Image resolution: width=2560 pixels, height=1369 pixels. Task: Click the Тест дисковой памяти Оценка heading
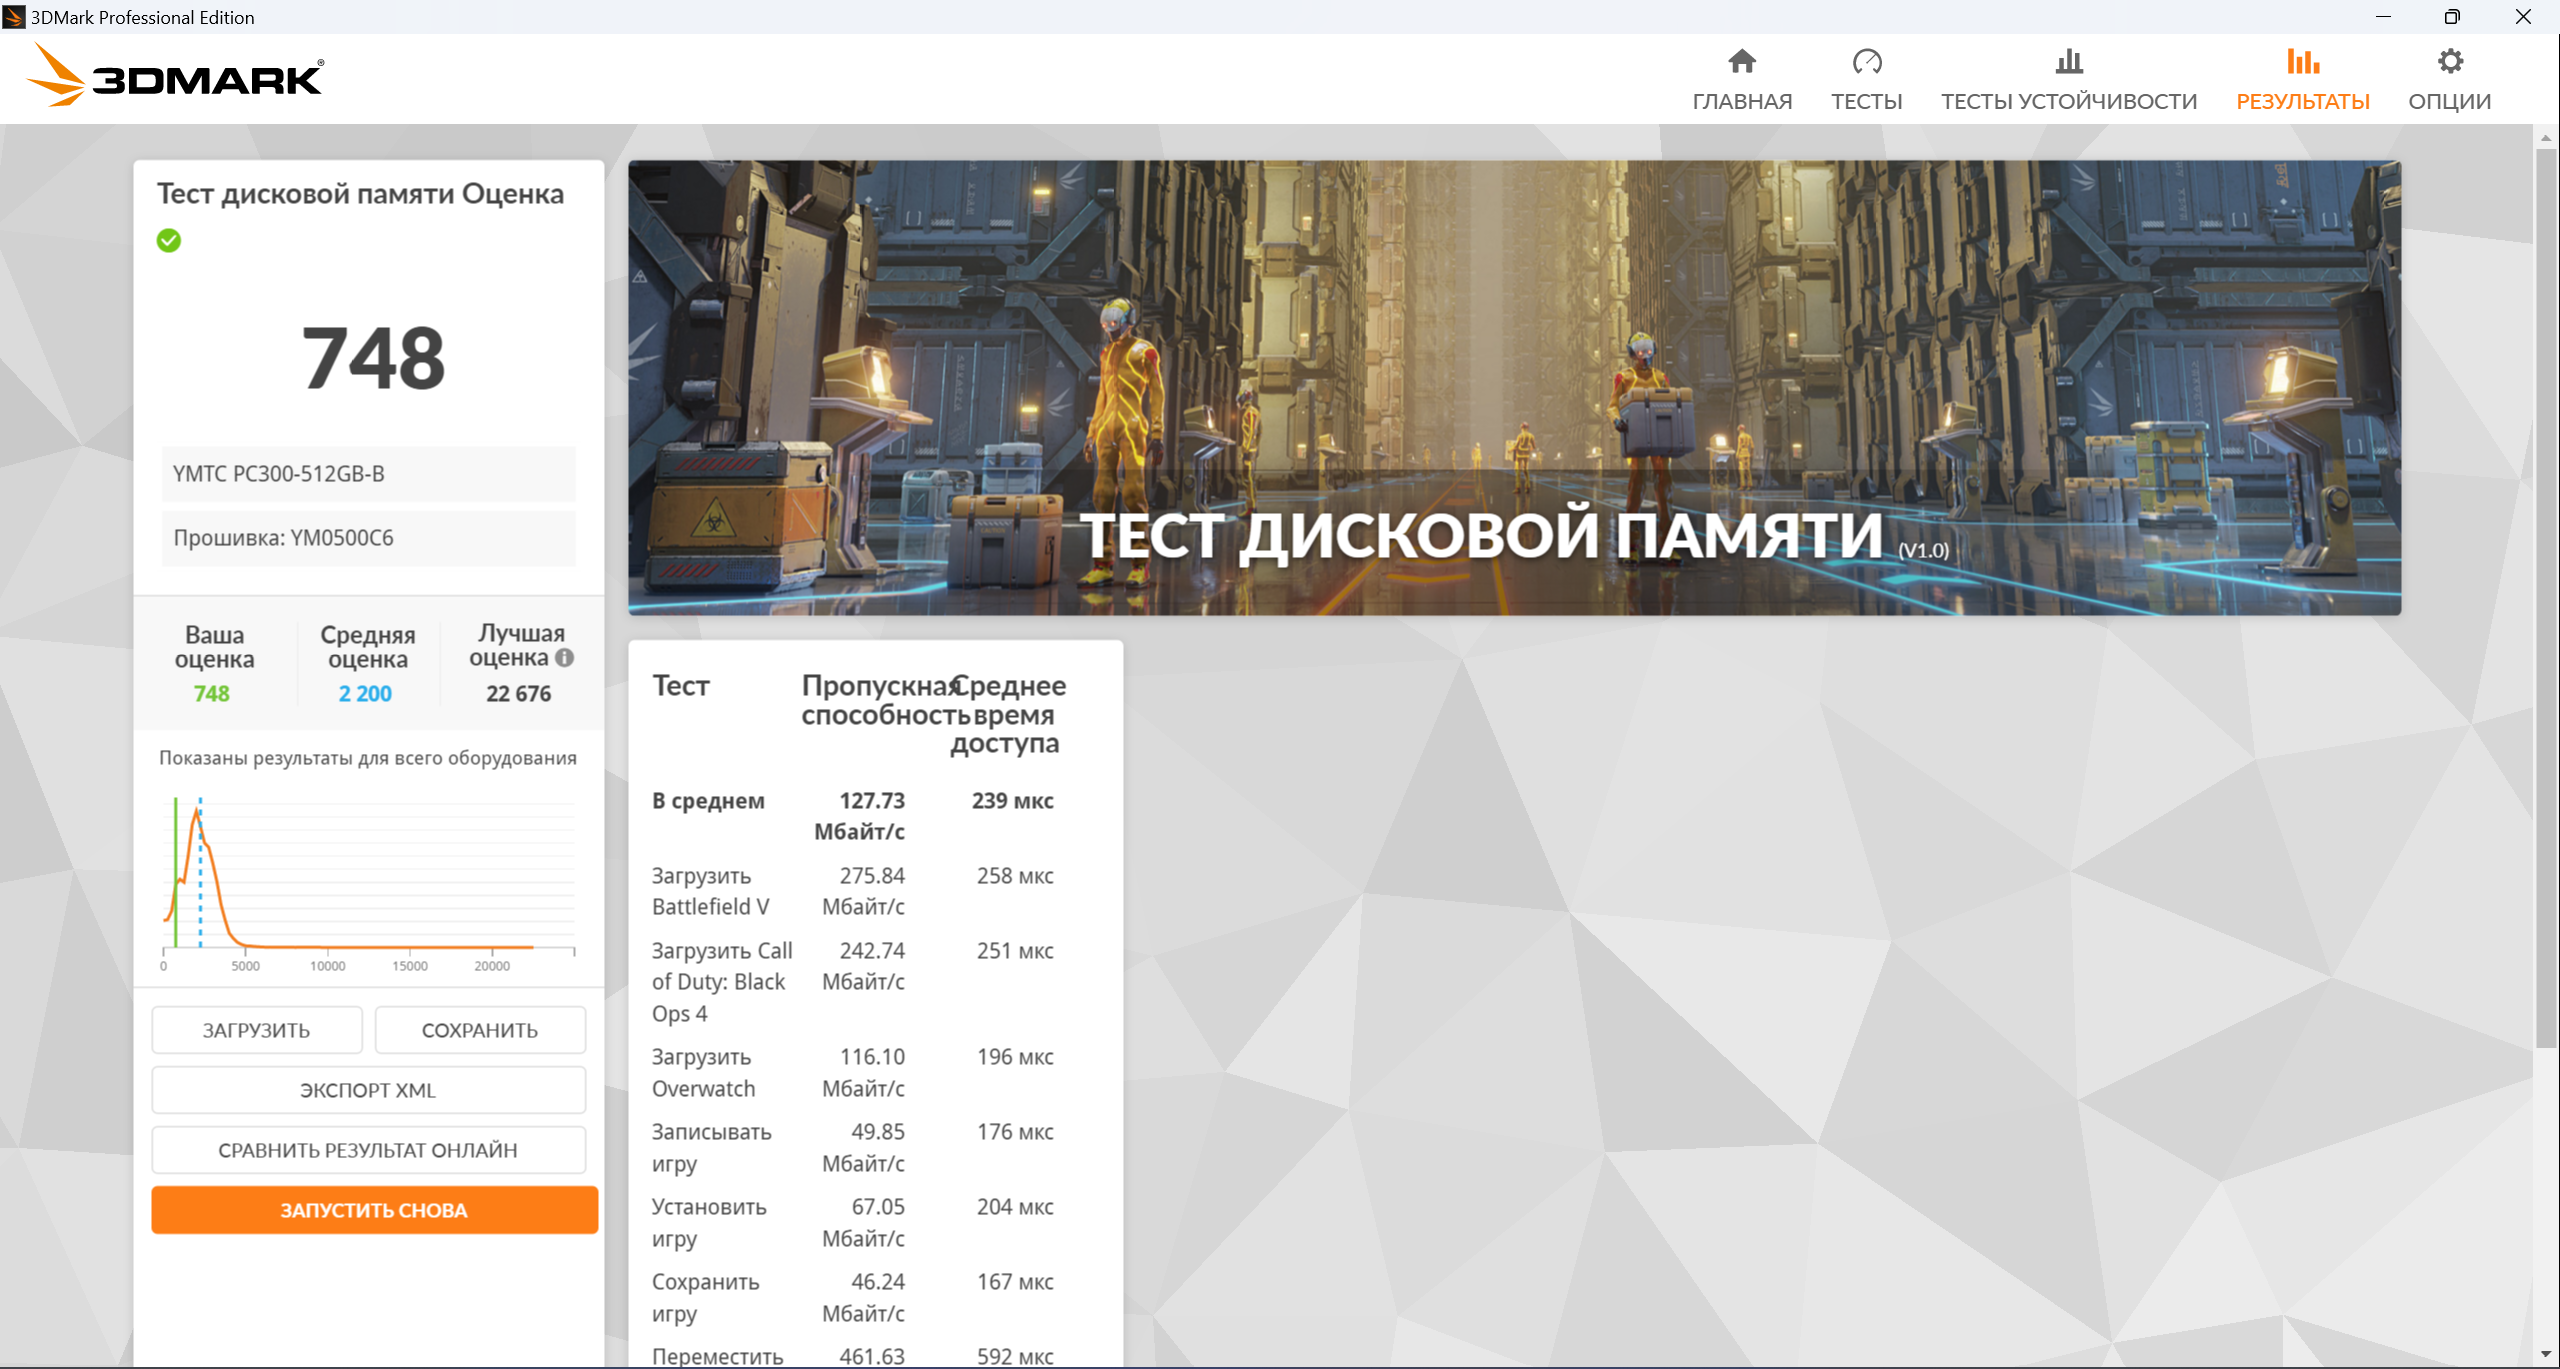tap(360, 194)
